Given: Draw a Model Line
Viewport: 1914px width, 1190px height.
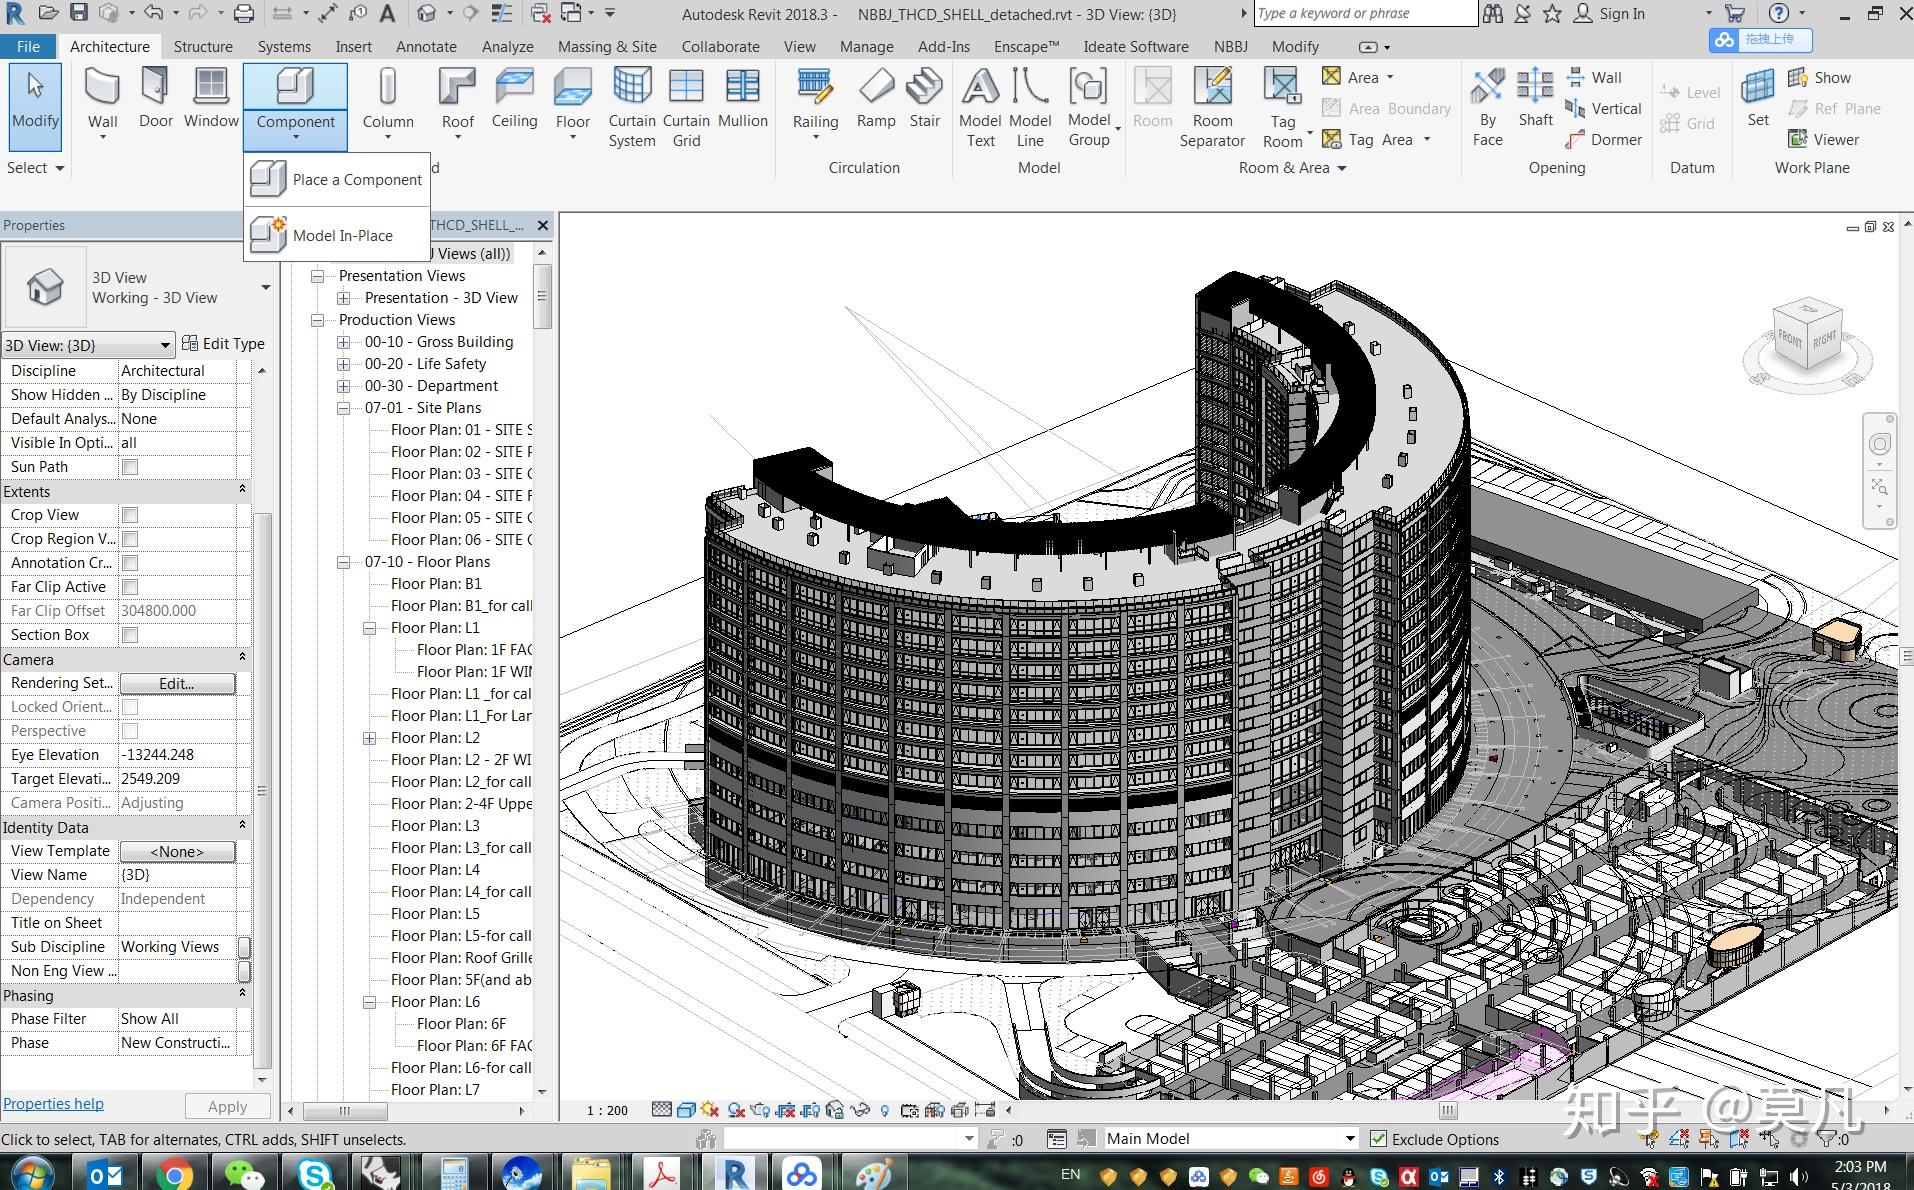Looking at the screenshot, I should 1030,108.
